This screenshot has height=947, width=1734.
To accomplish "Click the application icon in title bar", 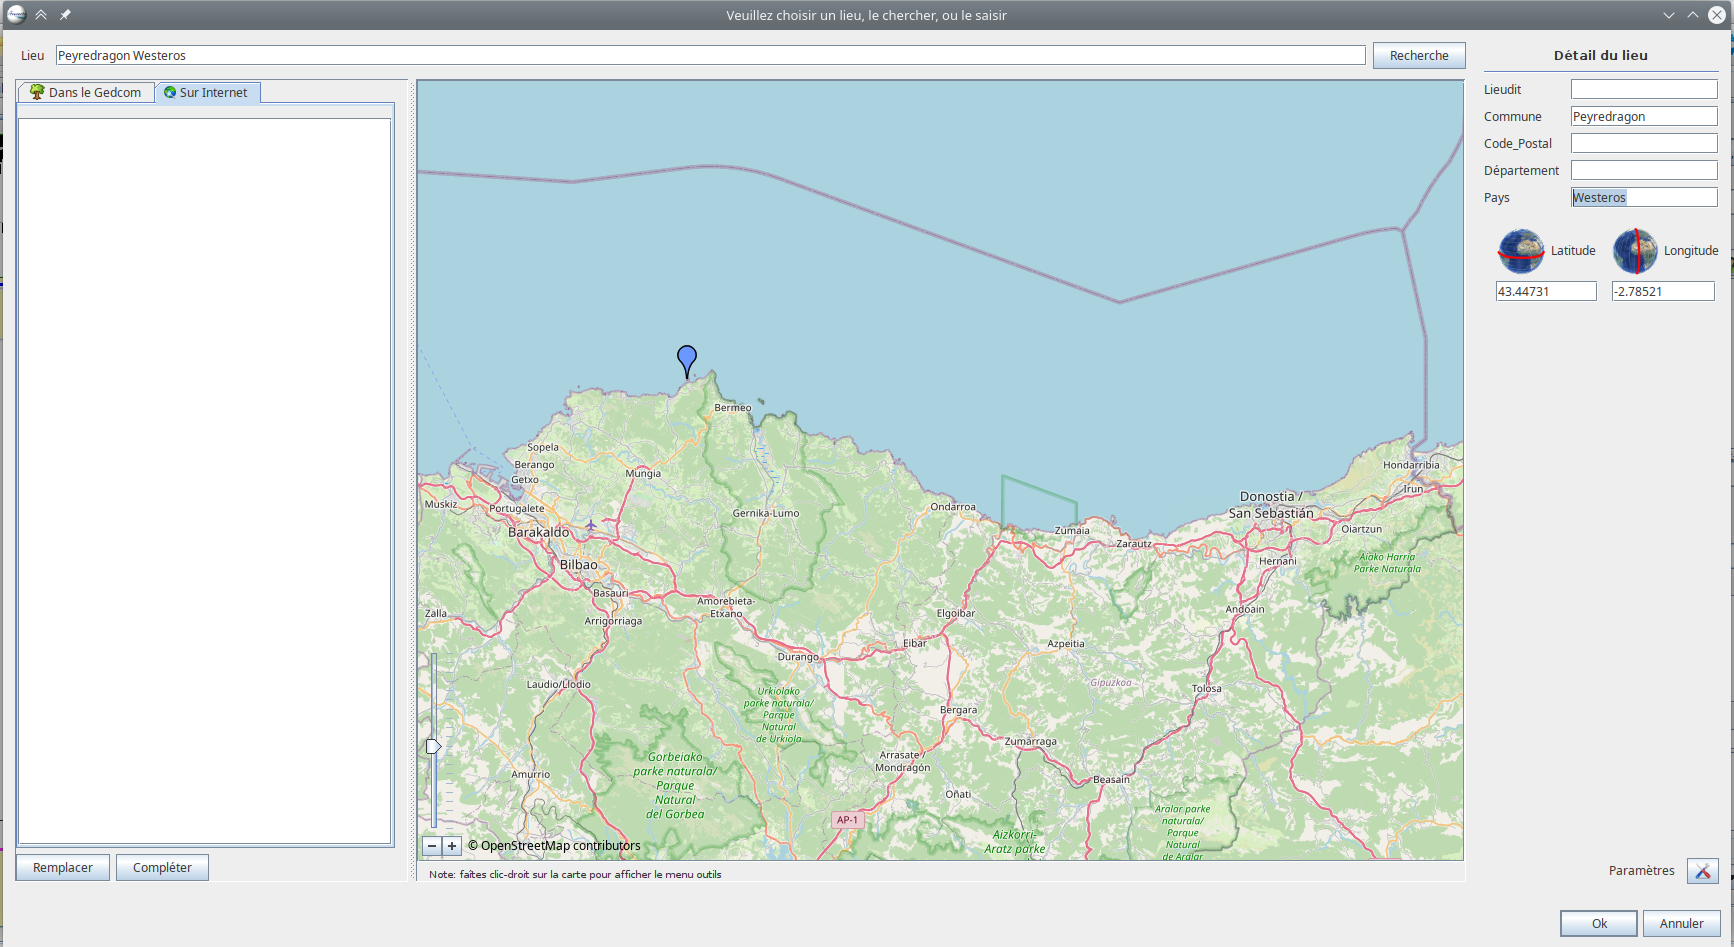I will click(x=16, y=14).
